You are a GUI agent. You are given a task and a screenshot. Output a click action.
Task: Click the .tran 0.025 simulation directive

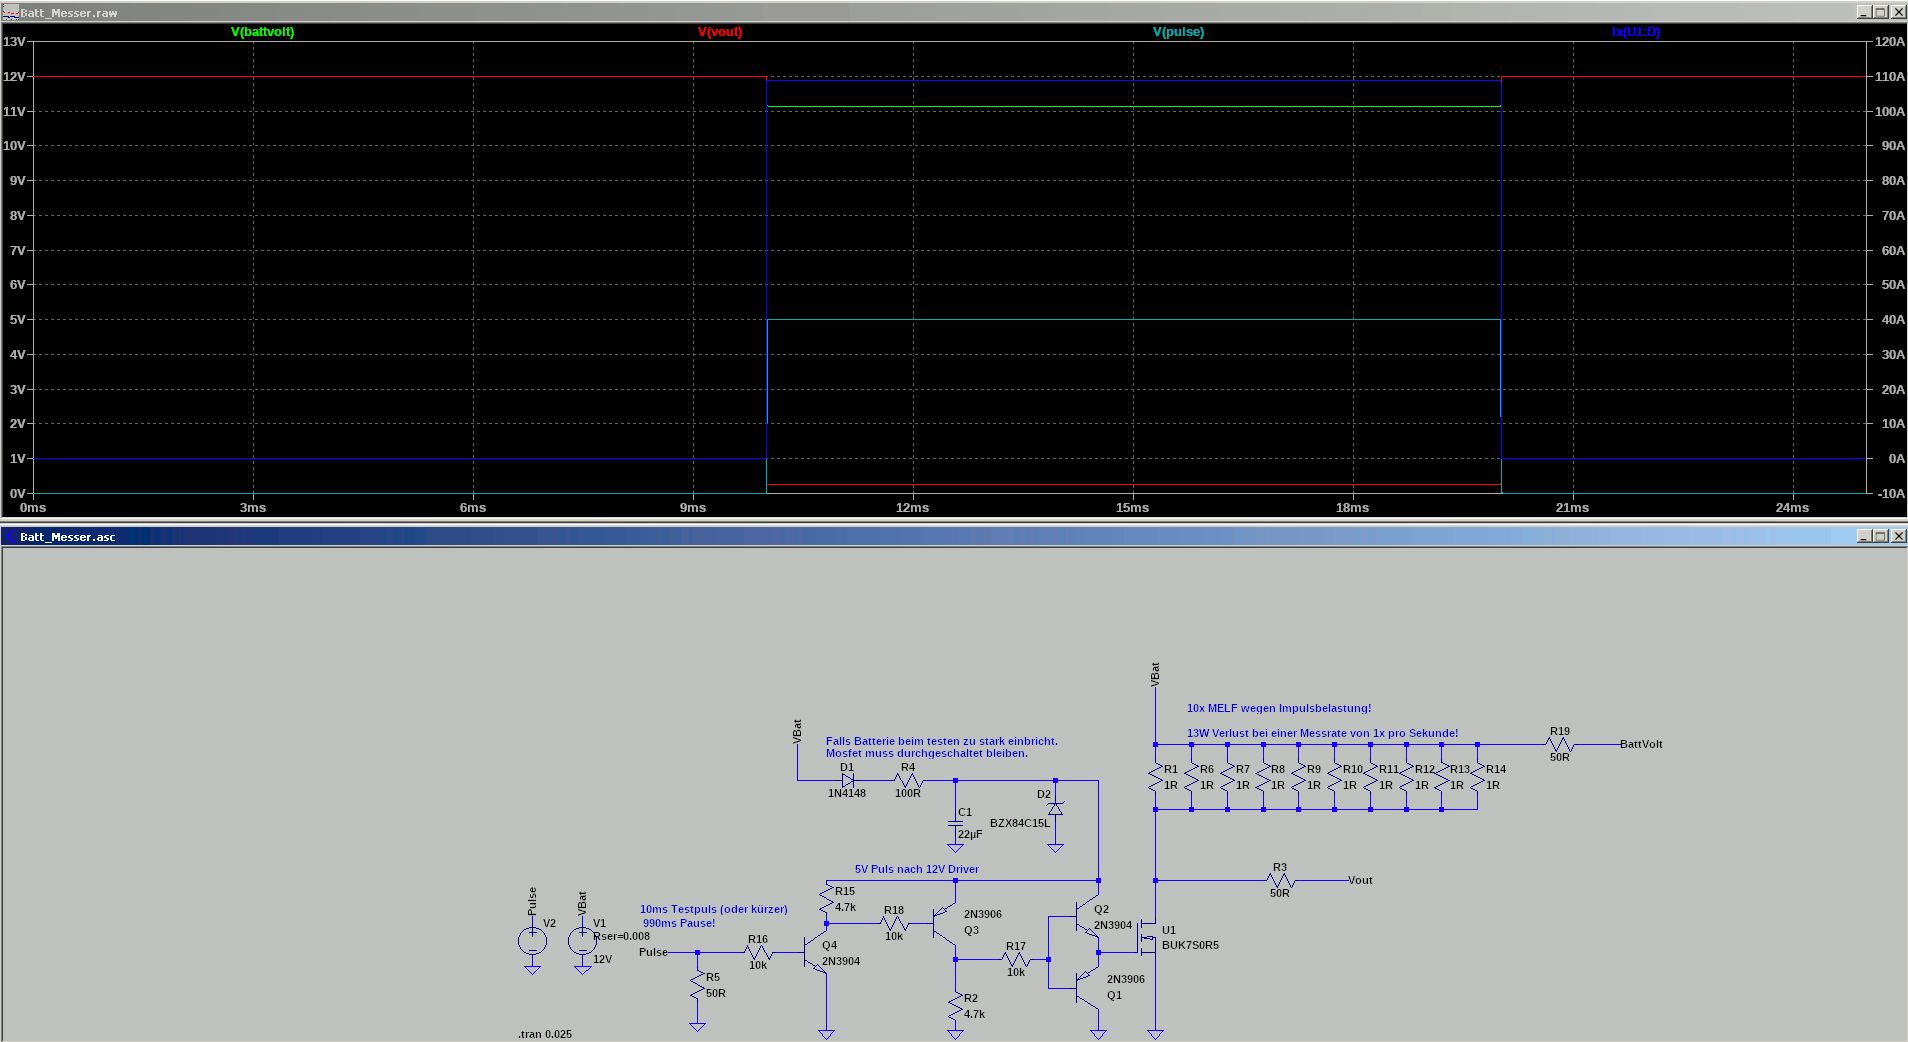(545, 1034)
